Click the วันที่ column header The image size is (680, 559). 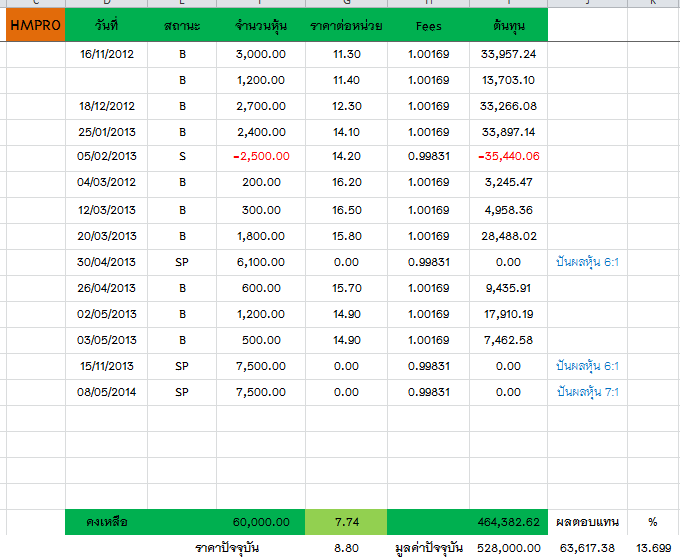[106, 25]
